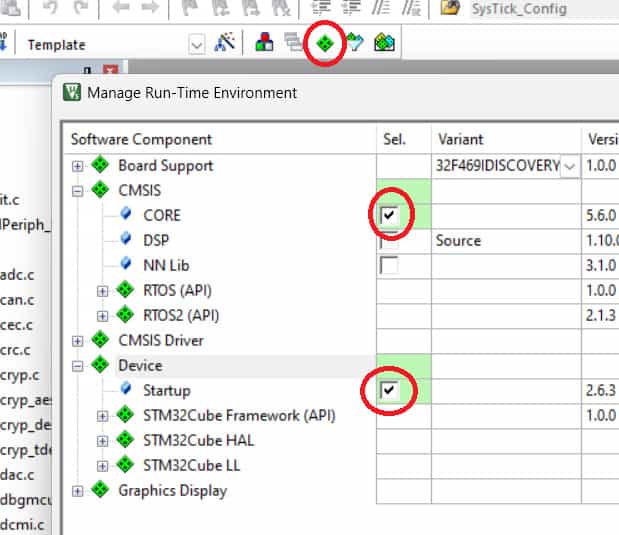The width and height of the screenshot is (619, 535).
Task: Toggle the Device Startup checkbox
Action: [x=389, y=390]
